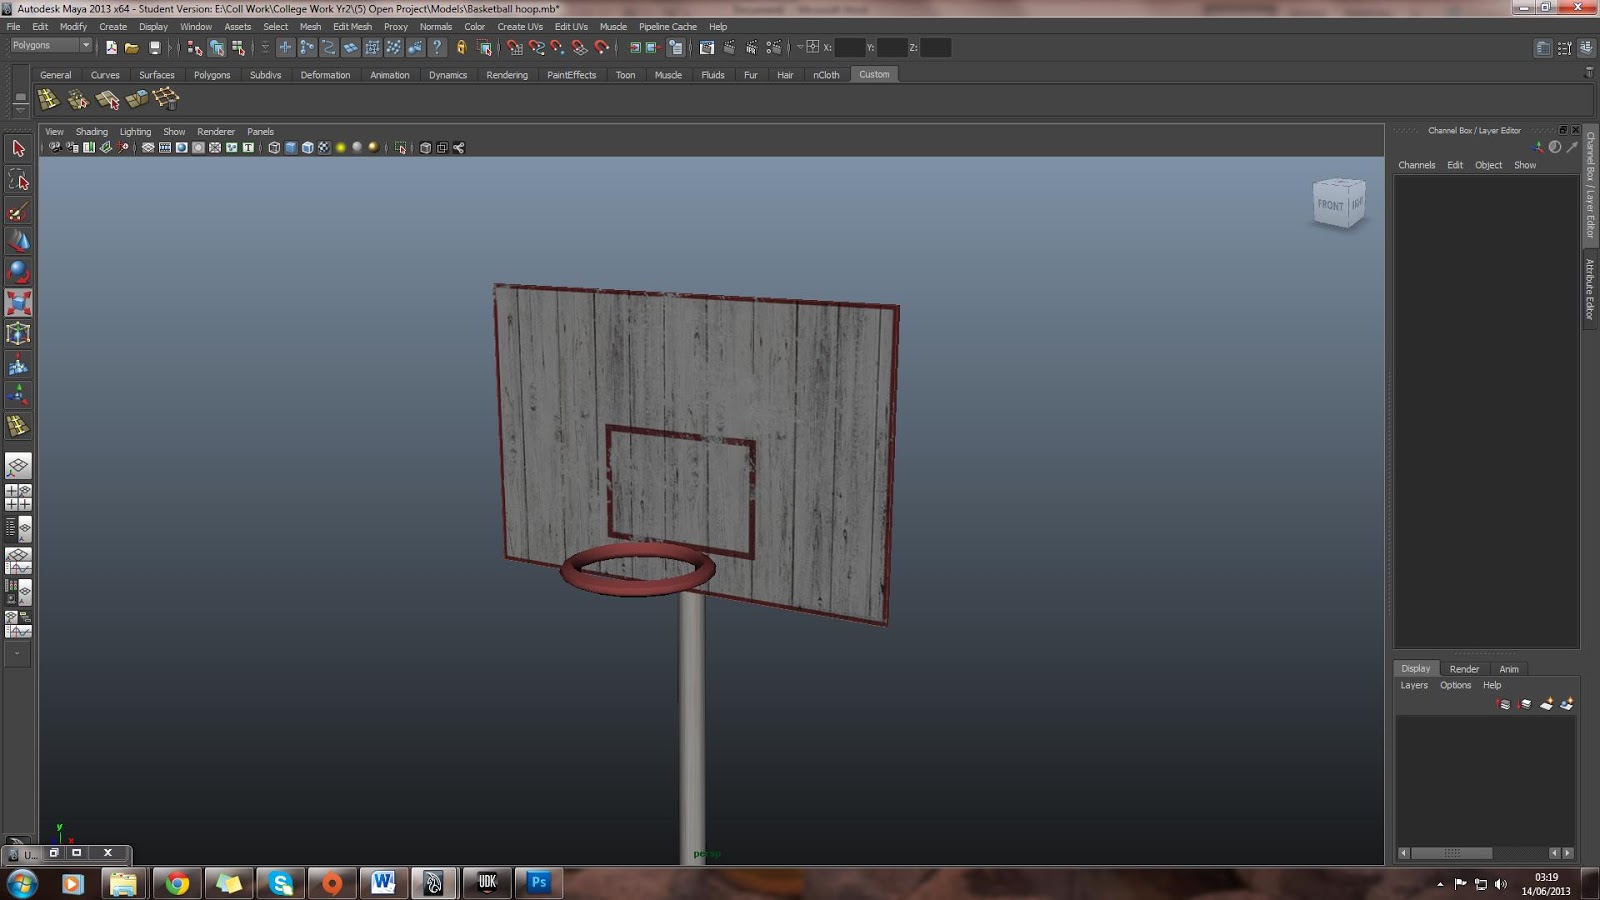Select the Render layer tab

(x=1464, y=669)
